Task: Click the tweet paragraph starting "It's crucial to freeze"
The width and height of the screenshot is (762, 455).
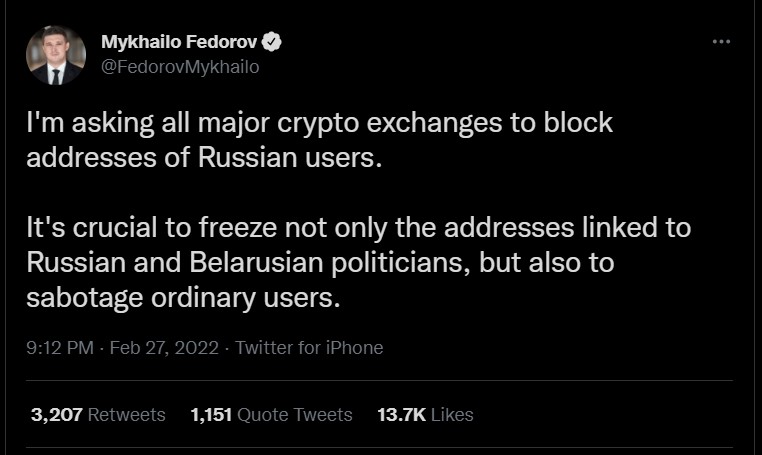Action: coord(359,262)
